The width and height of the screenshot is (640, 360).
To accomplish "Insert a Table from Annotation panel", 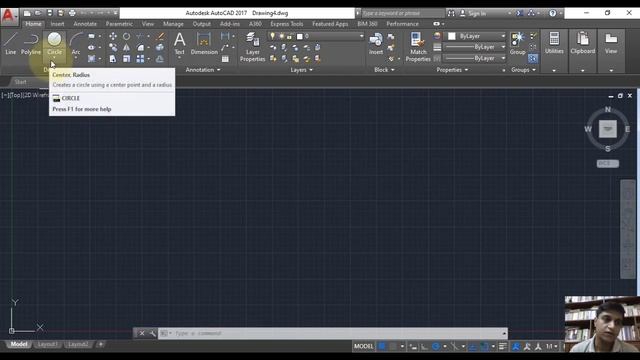I will [225, 59].
